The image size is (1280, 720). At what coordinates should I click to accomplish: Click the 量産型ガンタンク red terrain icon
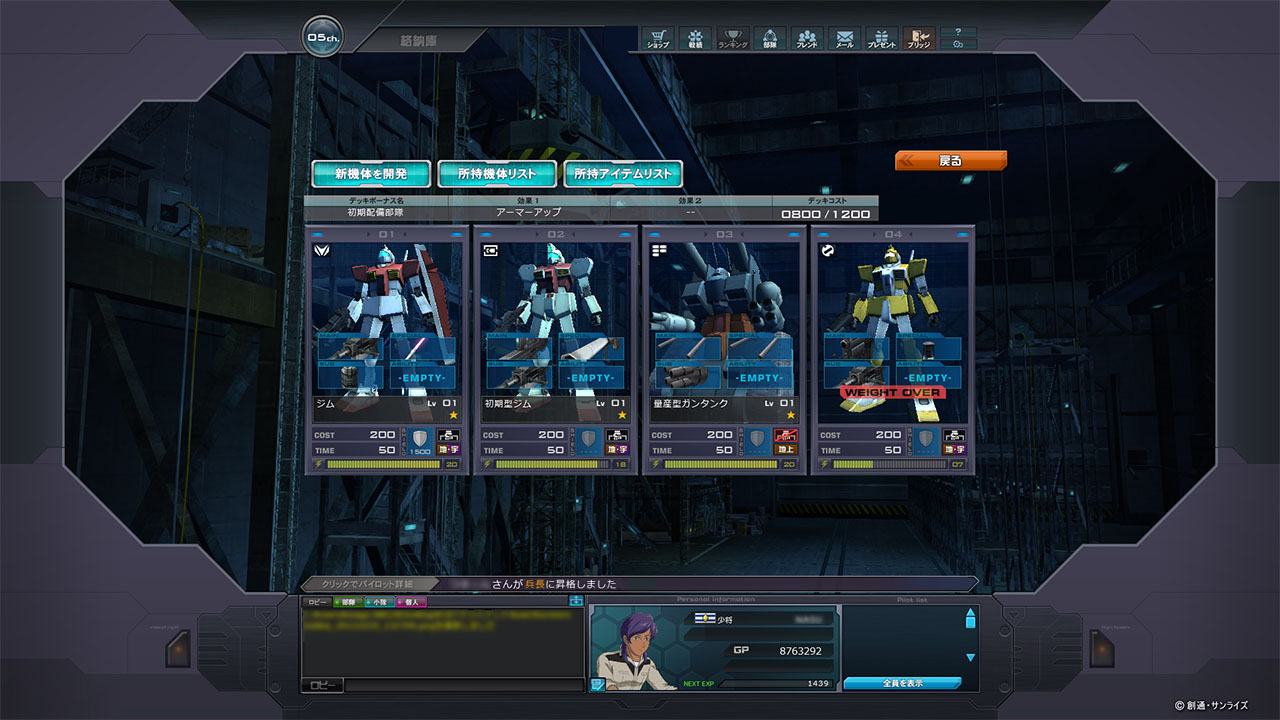pos(786,436)
